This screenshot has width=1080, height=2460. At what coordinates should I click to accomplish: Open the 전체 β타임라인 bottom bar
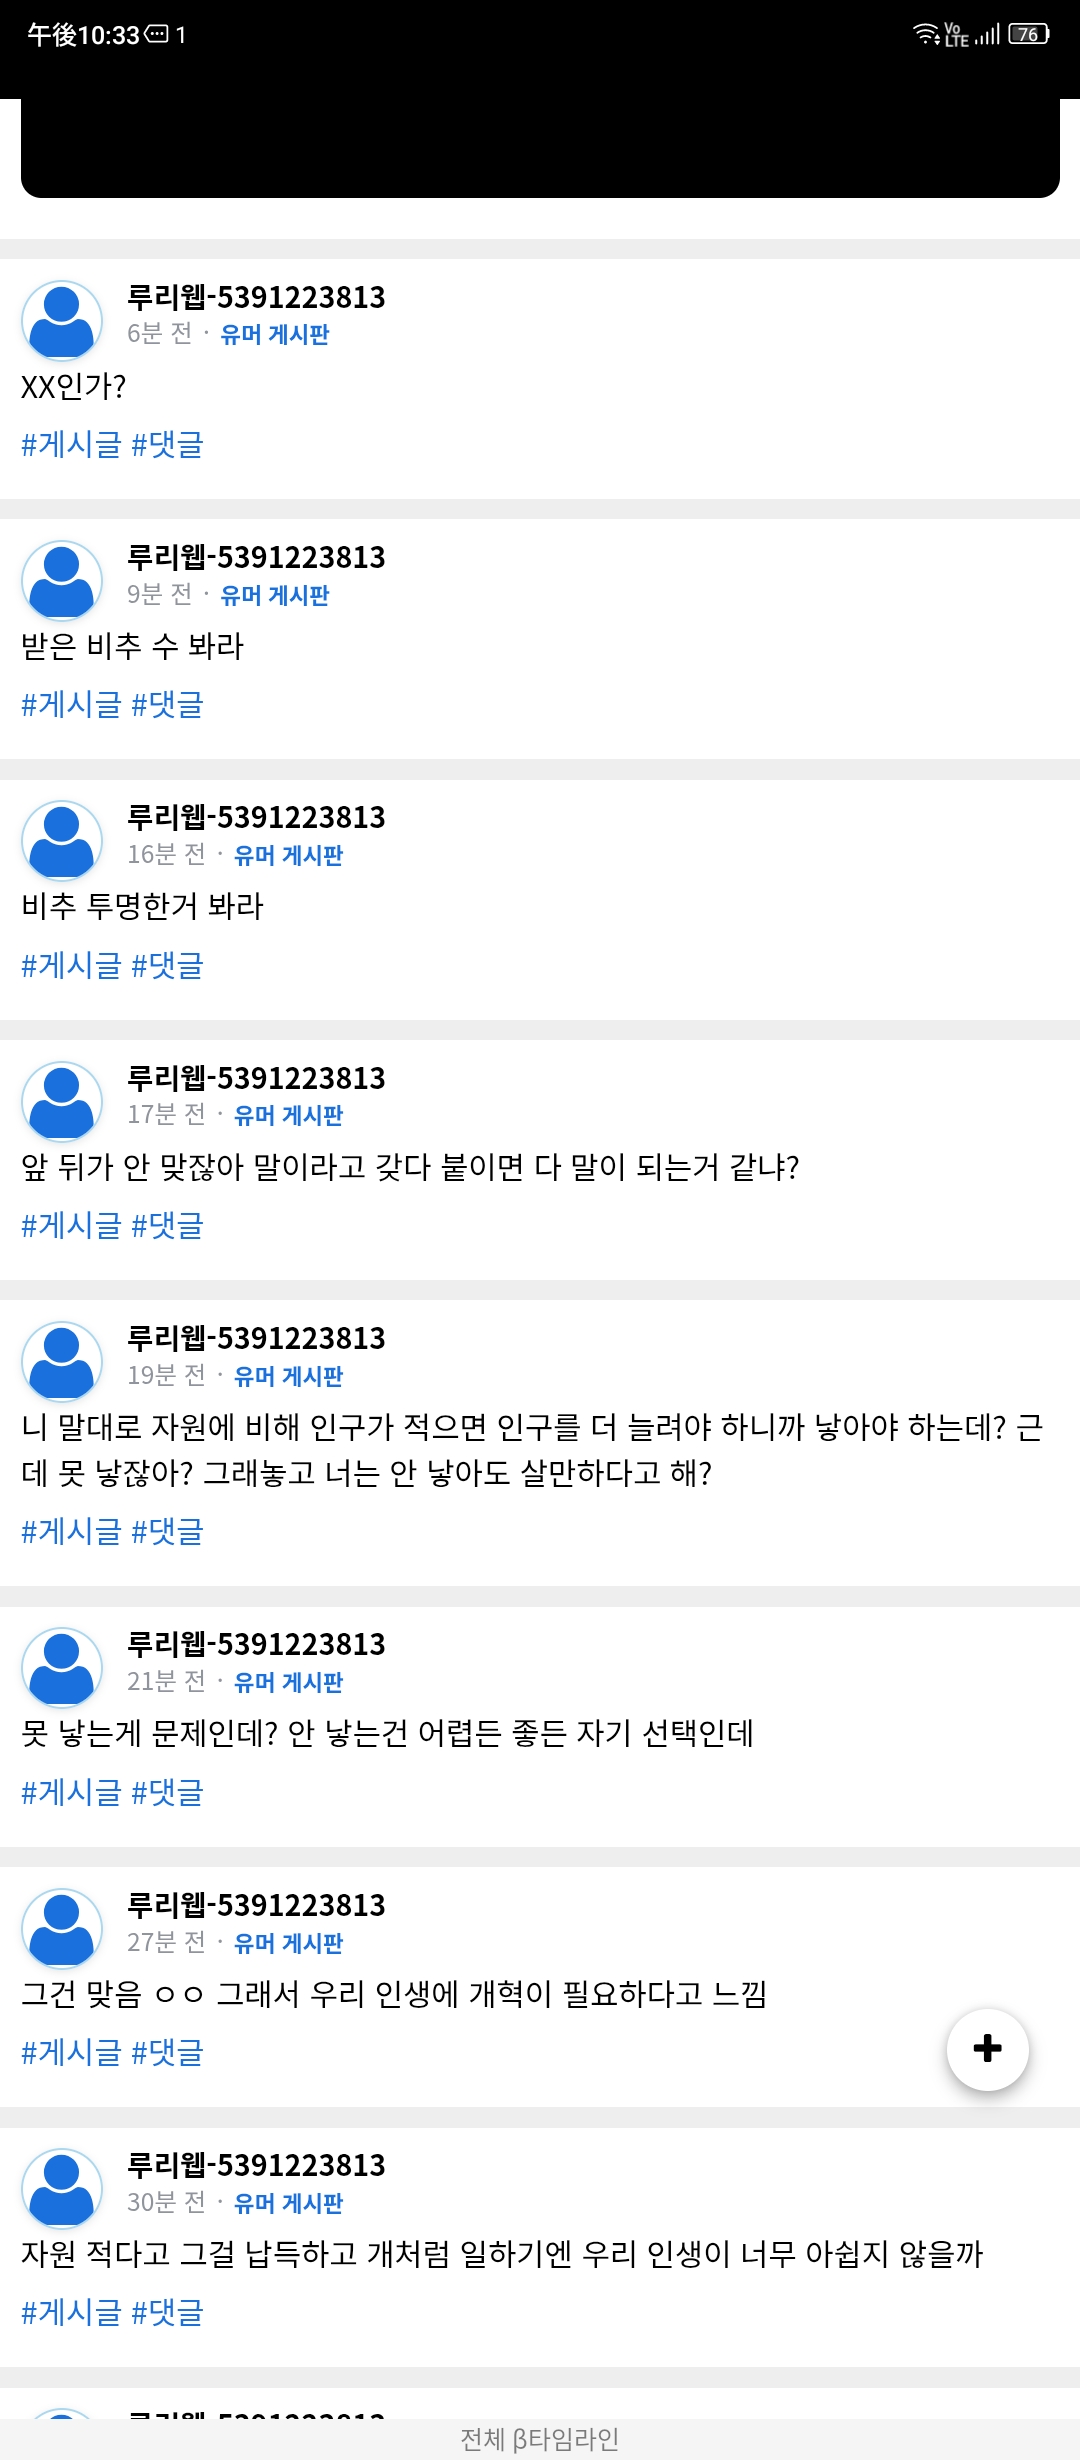coord(540,2439)
